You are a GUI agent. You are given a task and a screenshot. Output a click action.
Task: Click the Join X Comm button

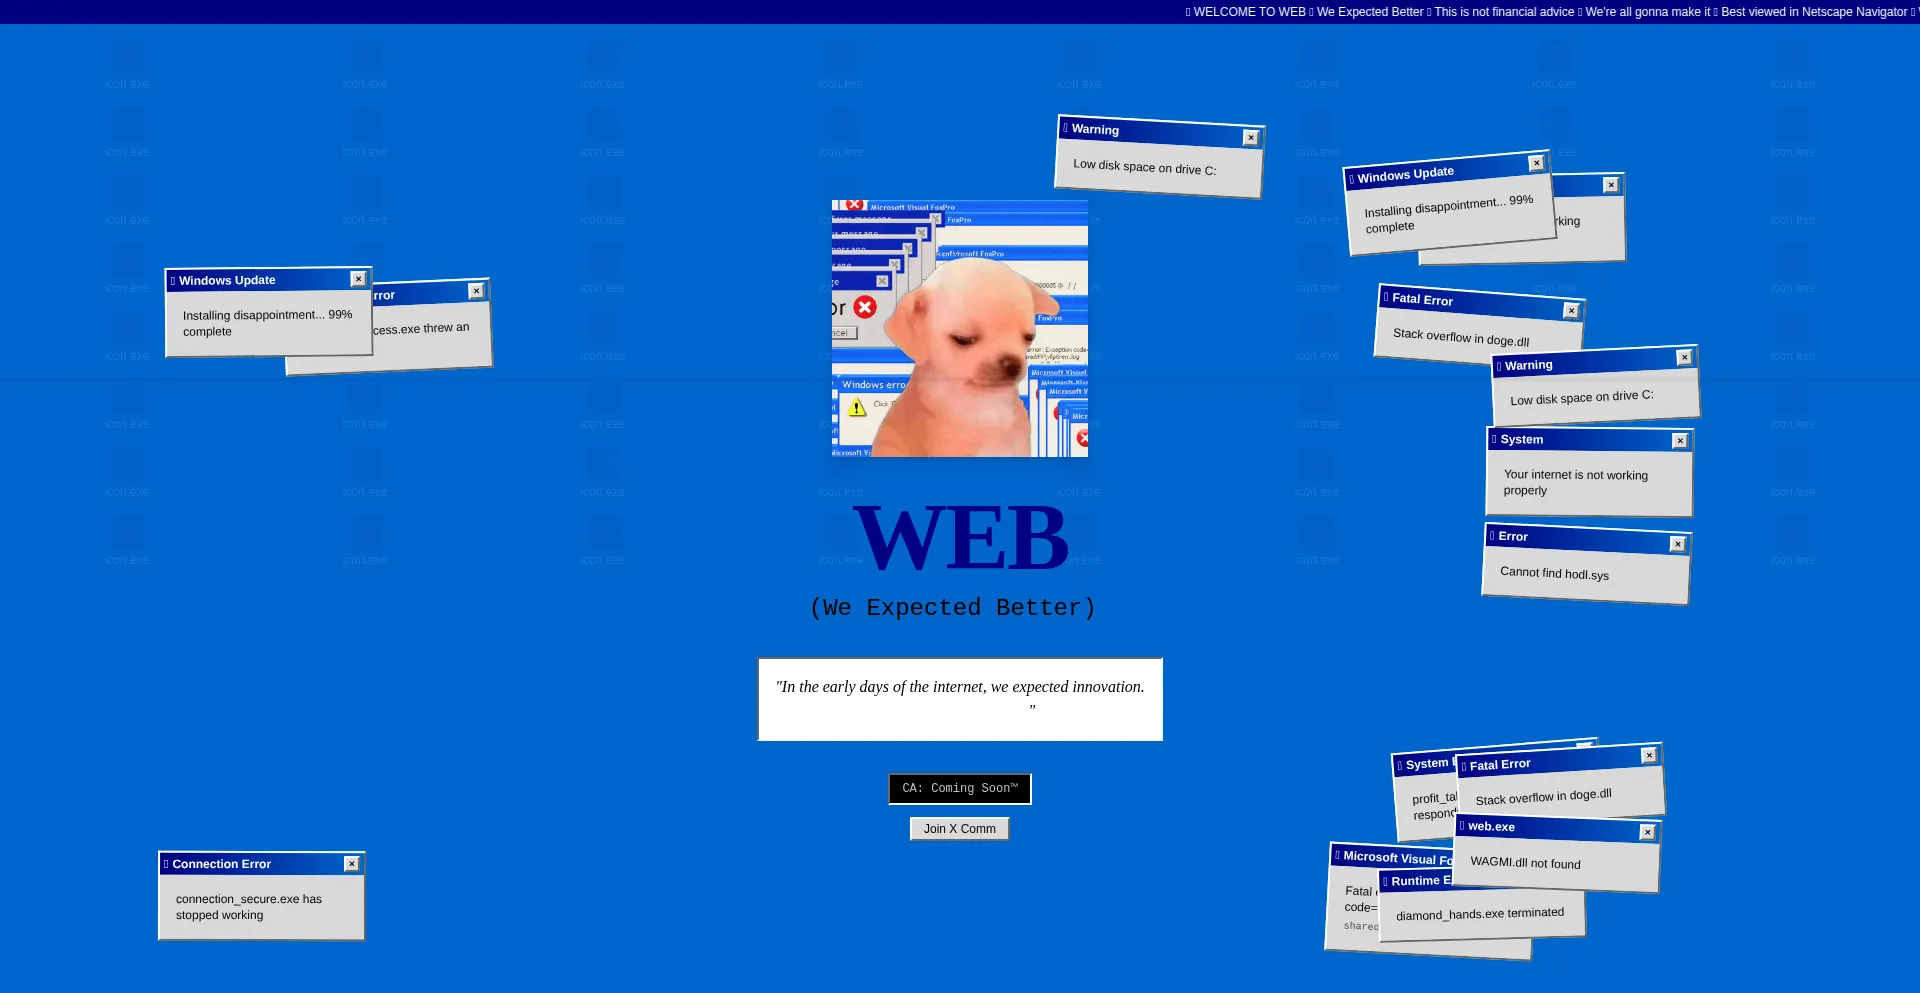pos(959,828)
